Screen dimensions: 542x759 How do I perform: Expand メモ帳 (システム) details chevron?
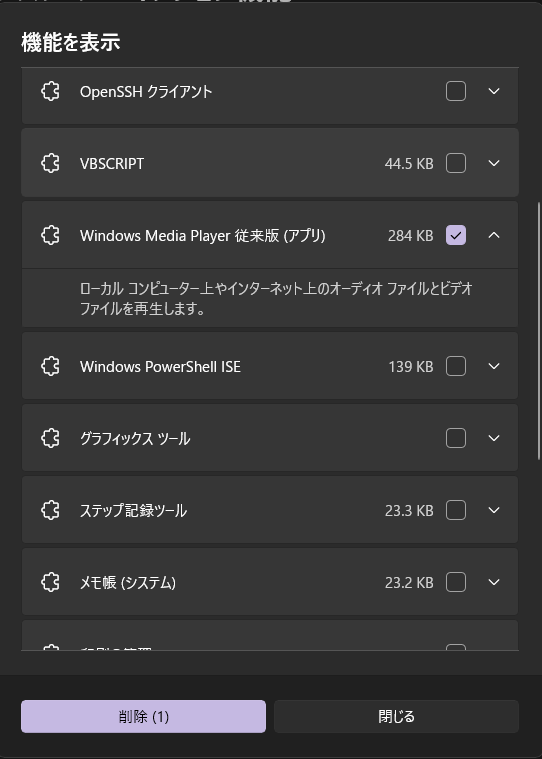[494, 582]
